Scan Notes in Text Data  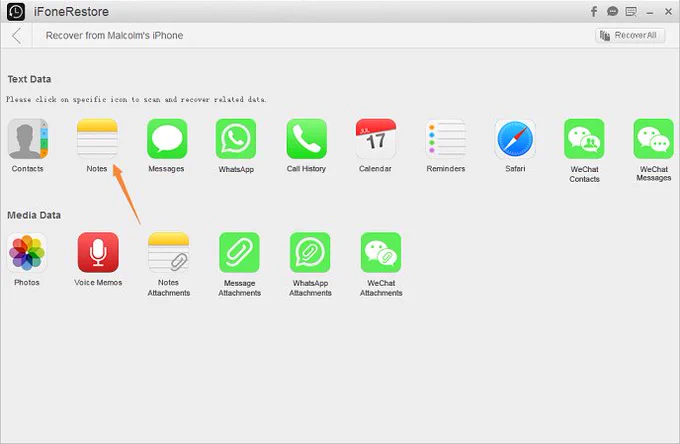pos(97,139)
